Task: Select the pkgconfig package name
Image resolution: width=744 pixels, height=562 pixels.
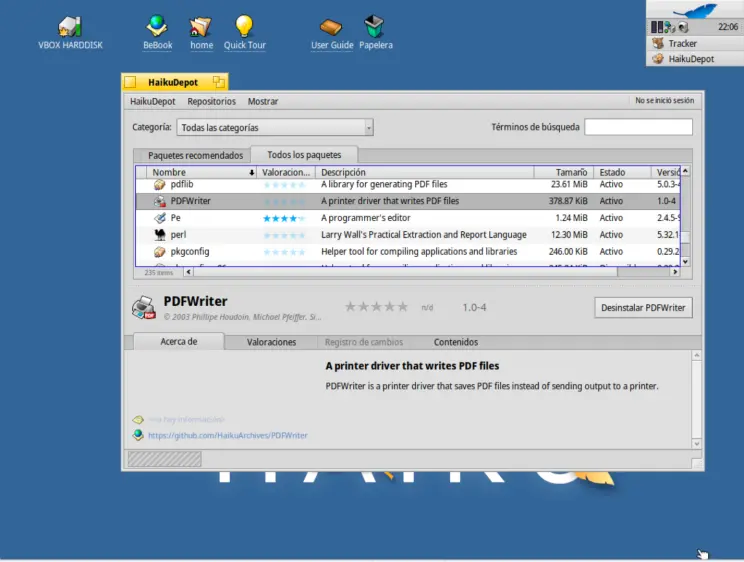Action: 190,252
